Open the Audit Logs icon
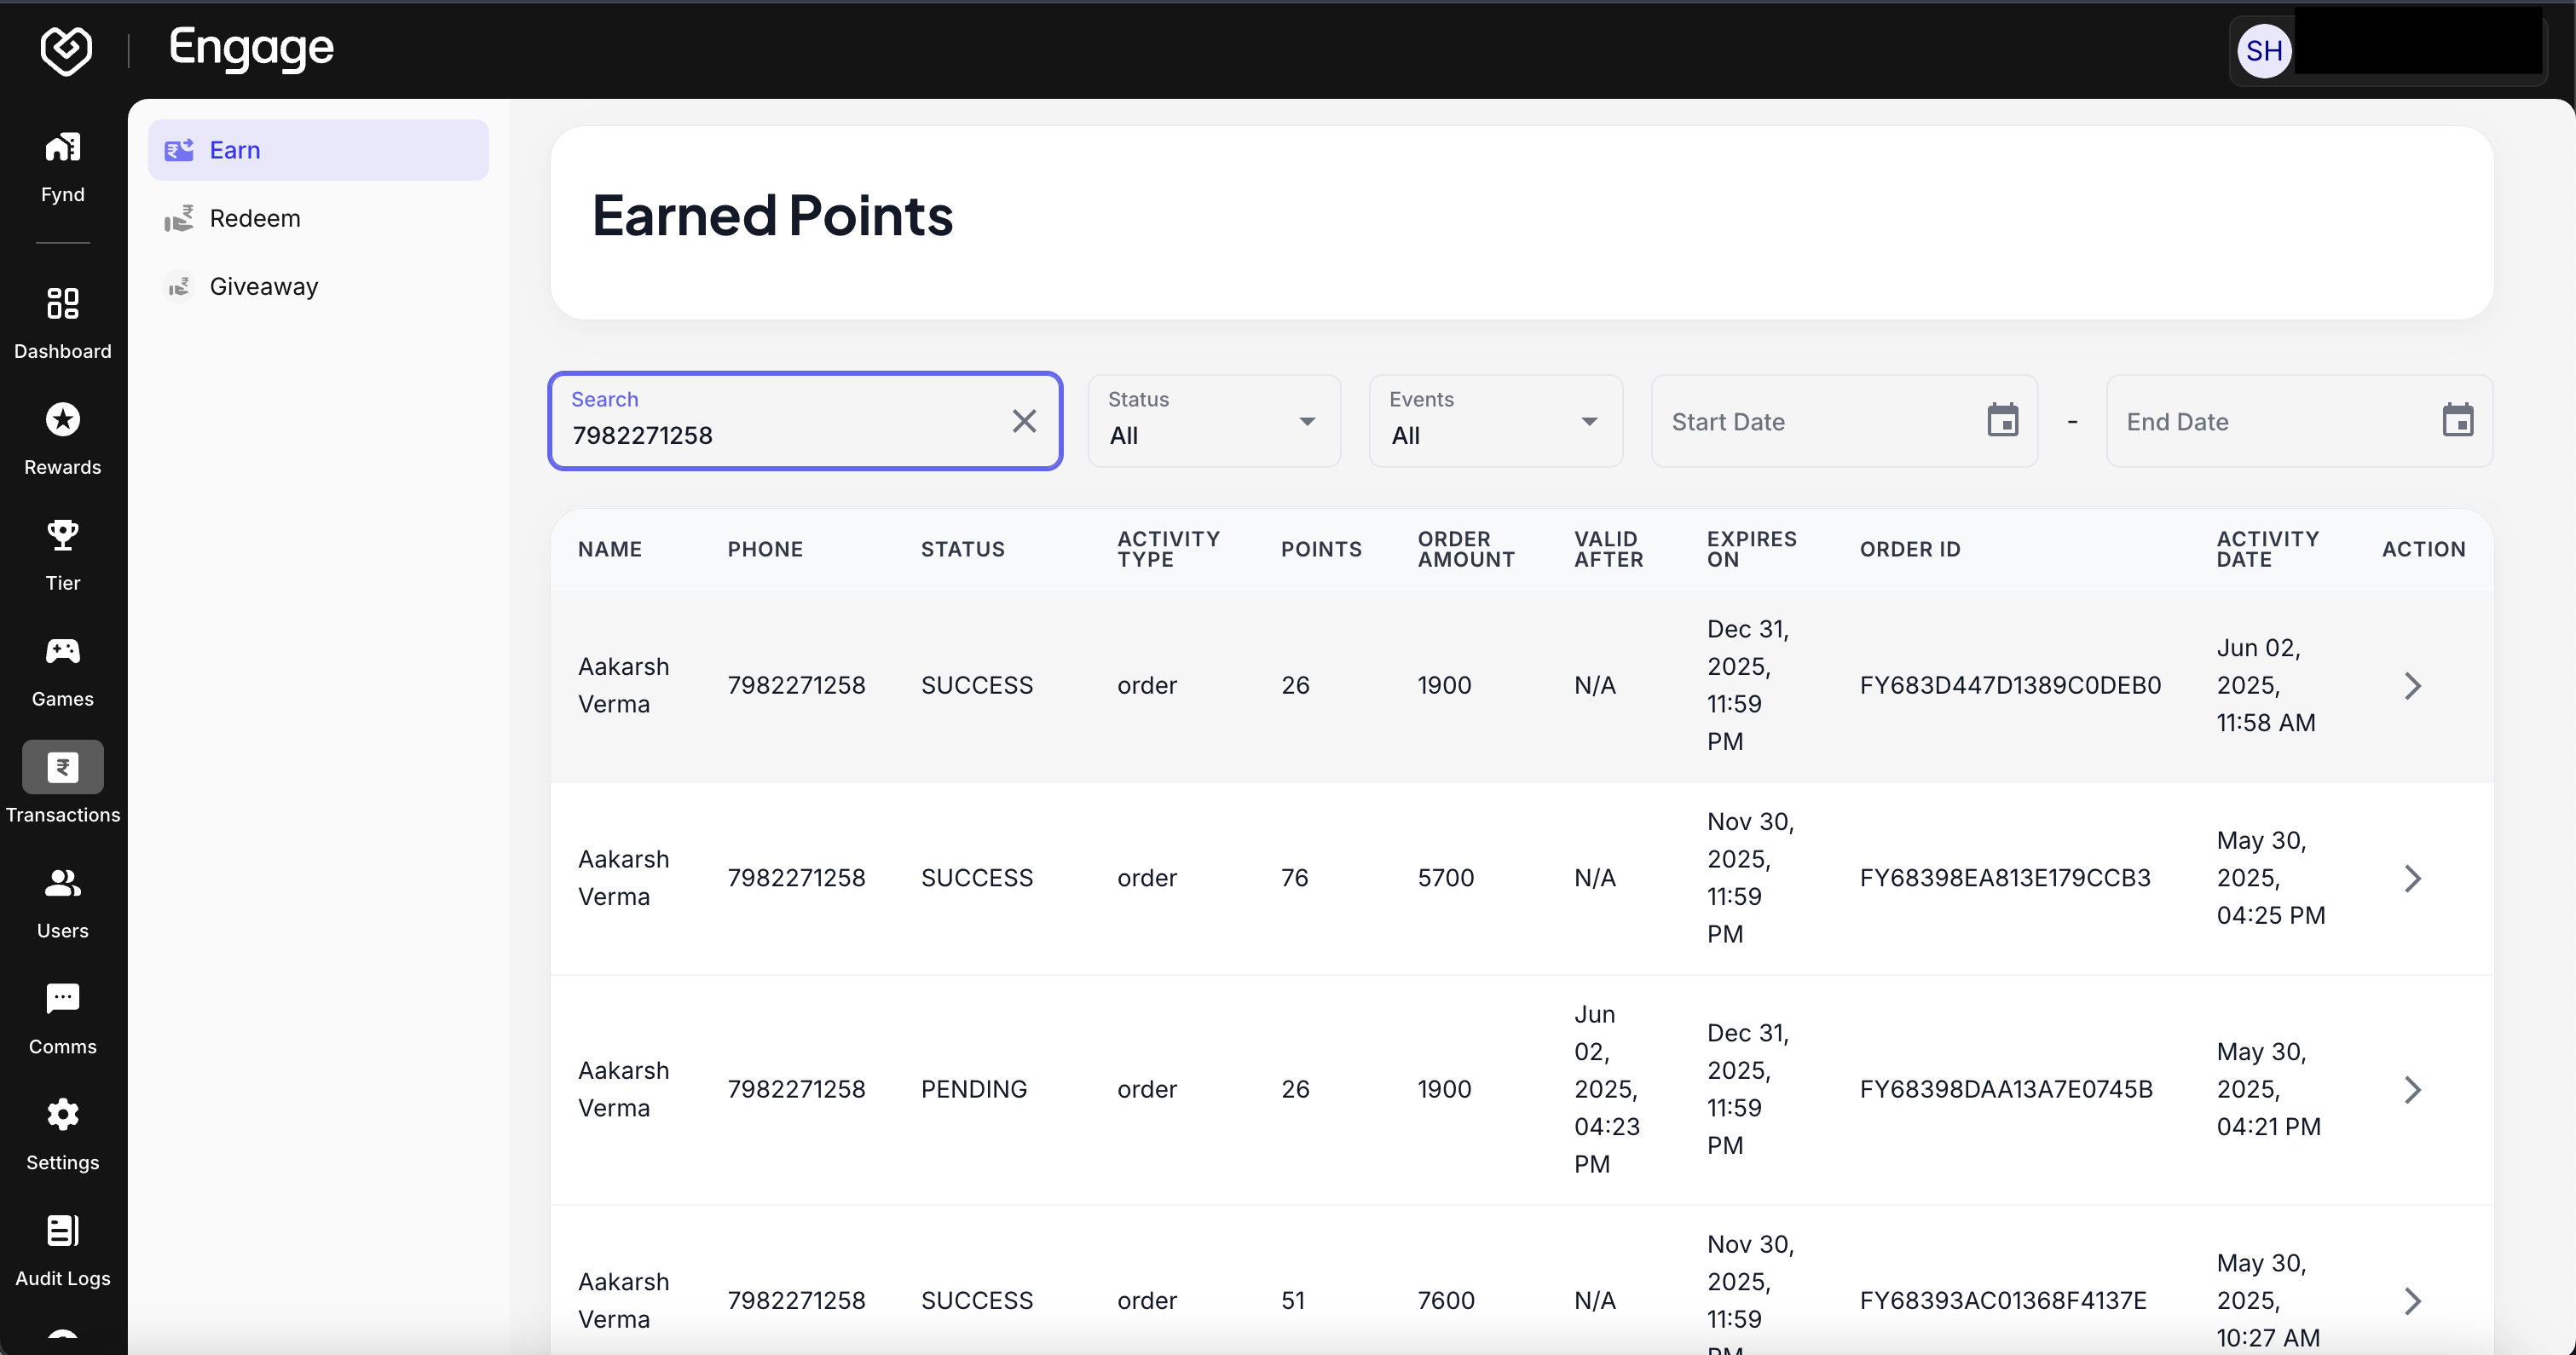The width and height of the screenshot is (2576, 1355). point(62,1231)
